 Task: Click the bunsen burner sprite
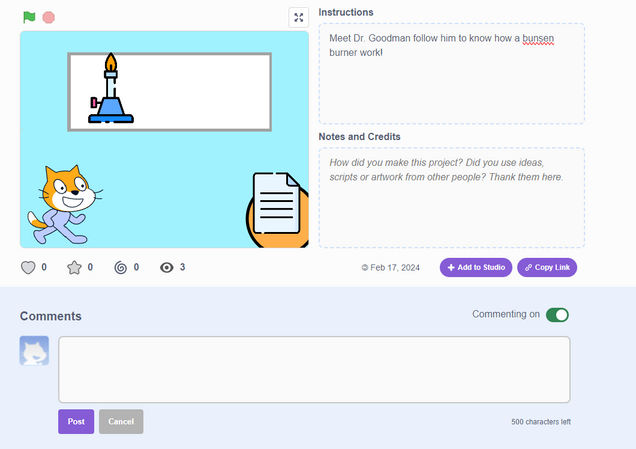click(111, 88)
